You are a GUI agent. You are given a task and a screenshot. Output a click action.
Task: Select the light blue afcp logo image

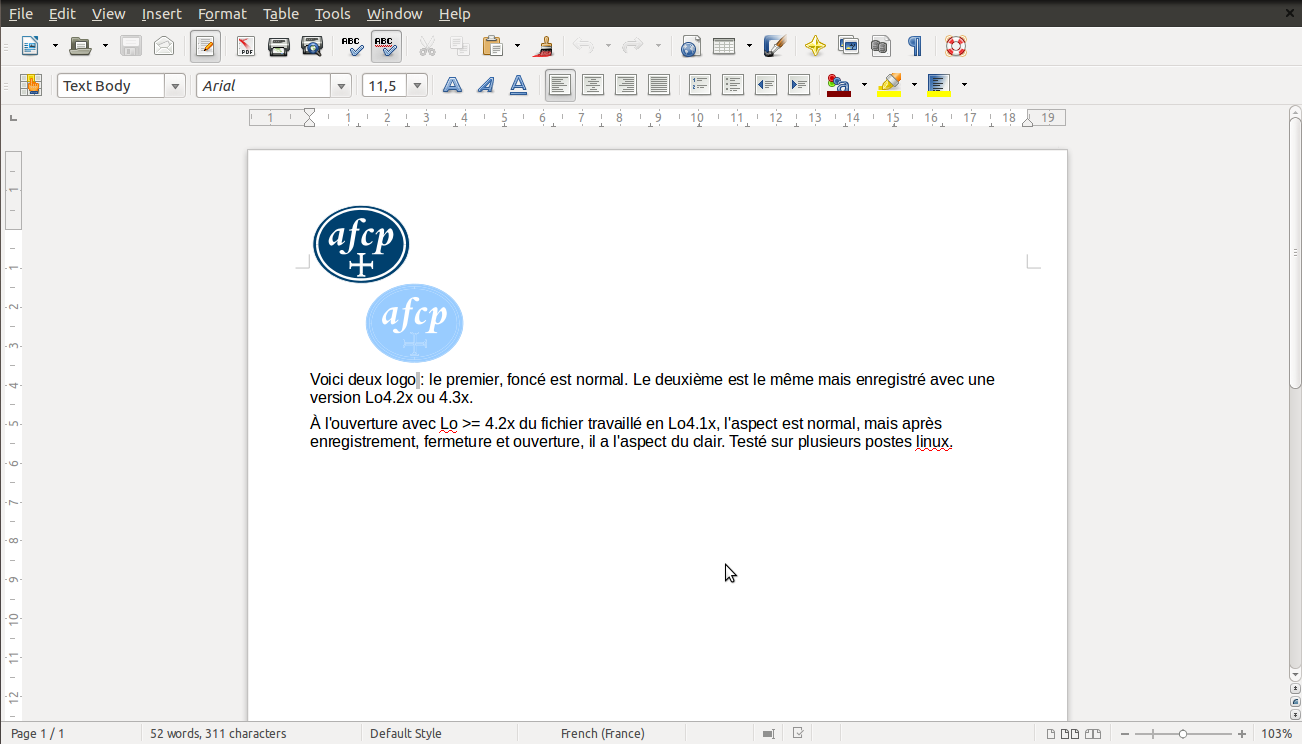point(414,323)
